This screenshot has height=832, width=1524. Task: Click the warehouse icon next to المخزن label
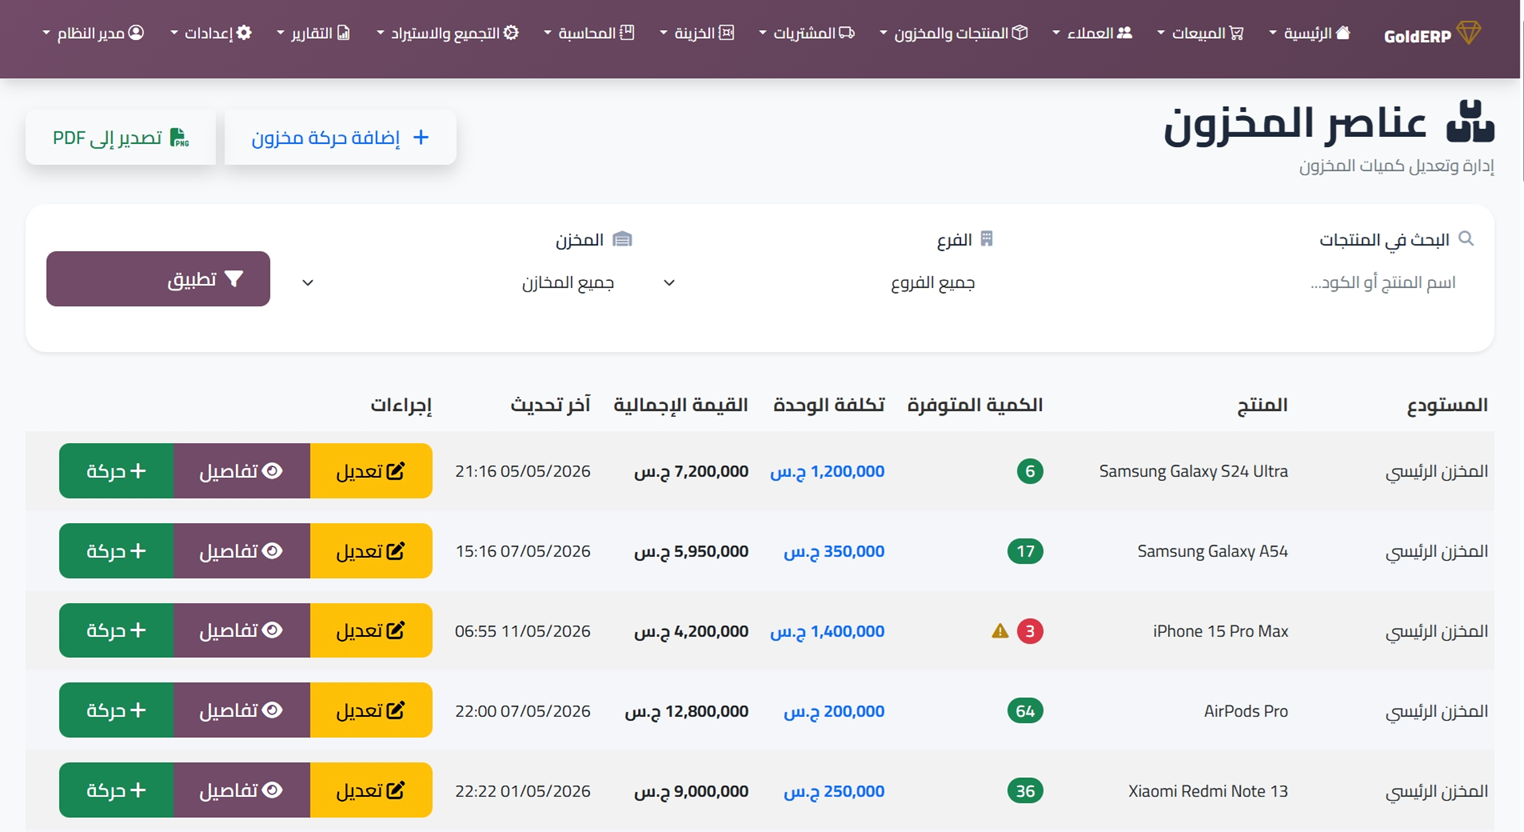(622, 239)
